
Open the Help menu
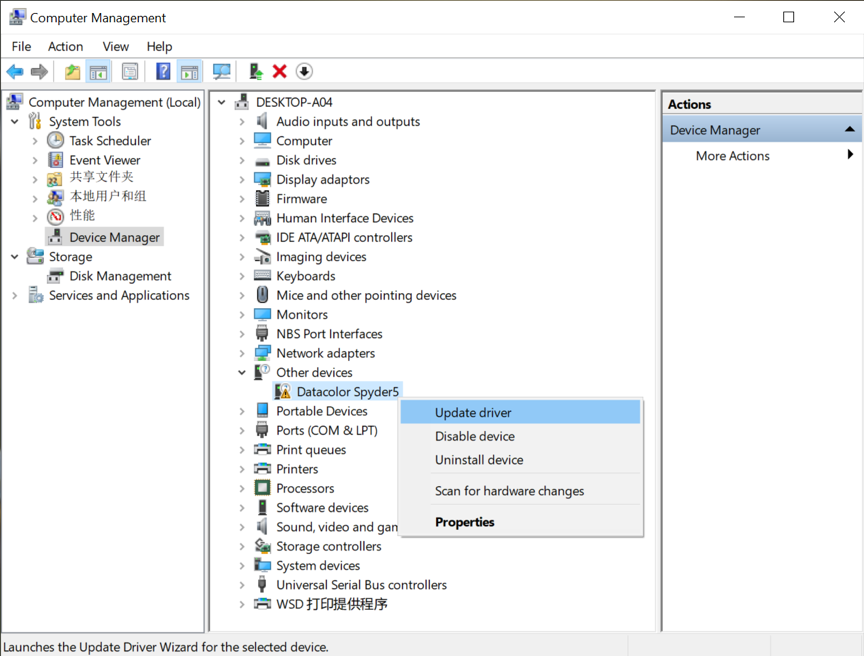click(159, 46)
